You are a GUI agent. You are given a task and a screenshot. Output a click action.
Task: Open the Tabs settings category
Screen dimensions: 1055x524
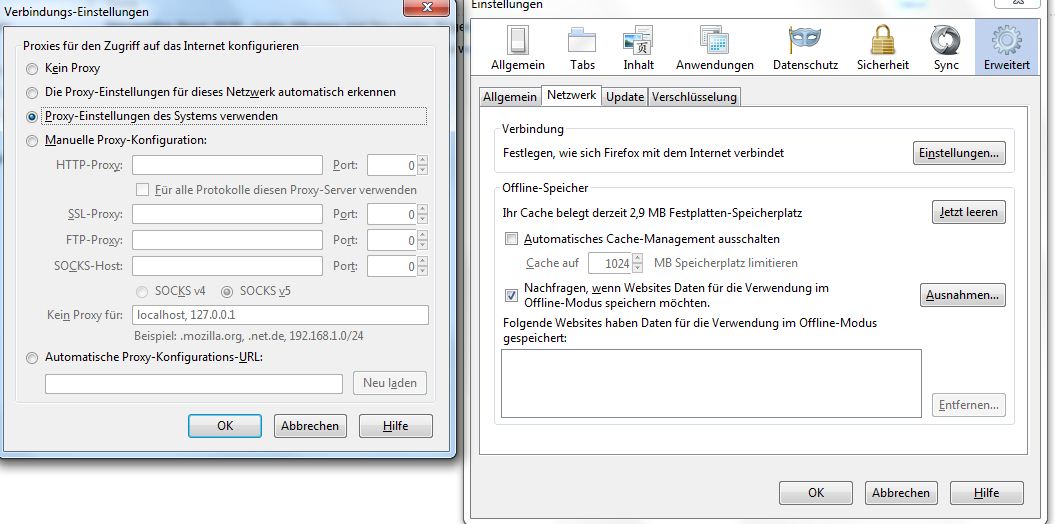(x=582, y=47)
